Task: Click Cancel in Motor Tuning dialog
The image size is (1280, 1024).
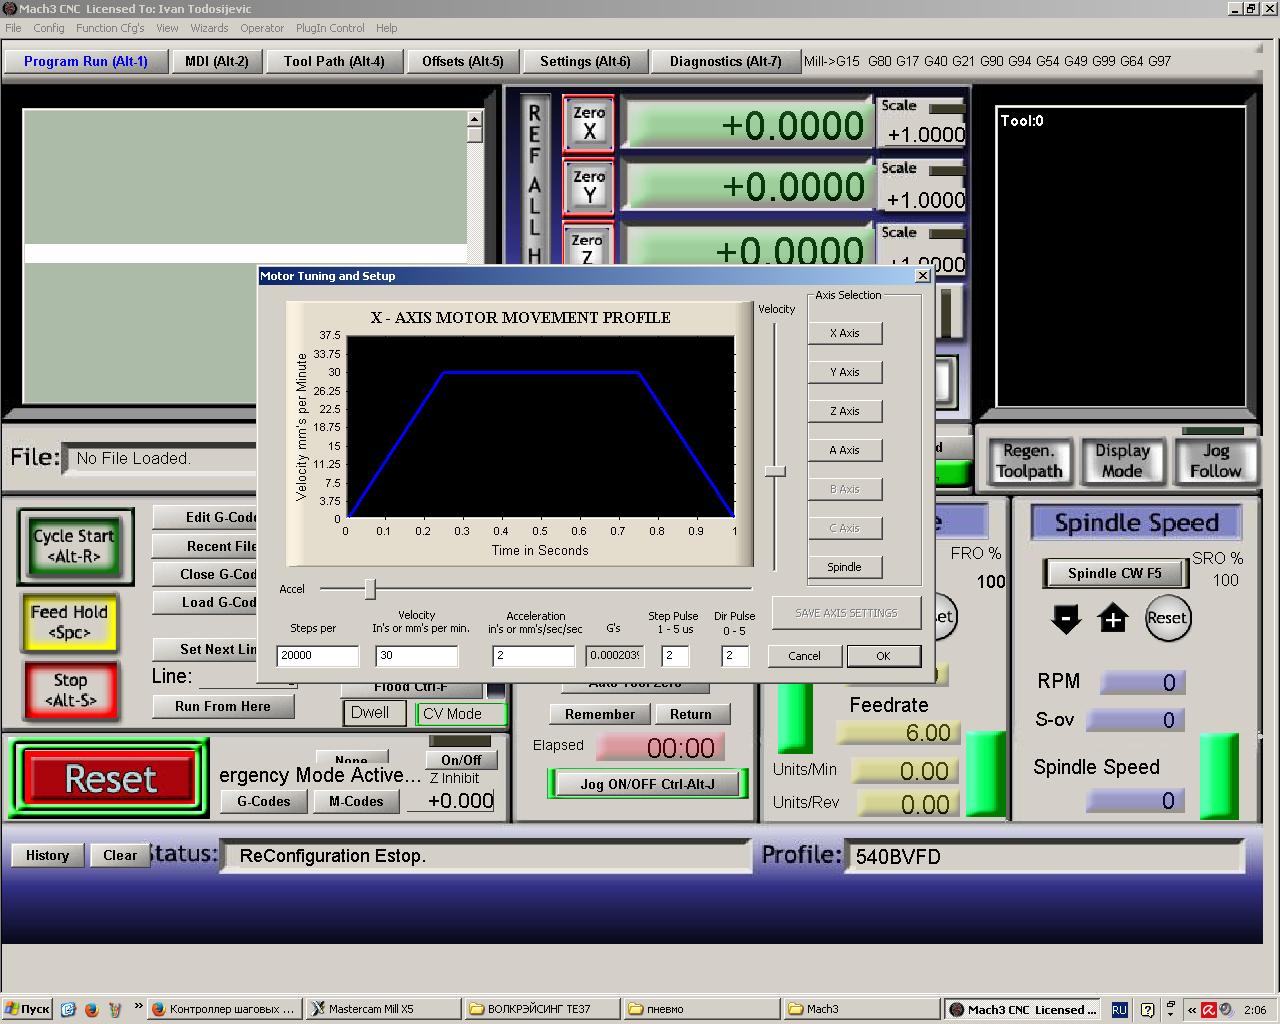Action: coord(804,656)
